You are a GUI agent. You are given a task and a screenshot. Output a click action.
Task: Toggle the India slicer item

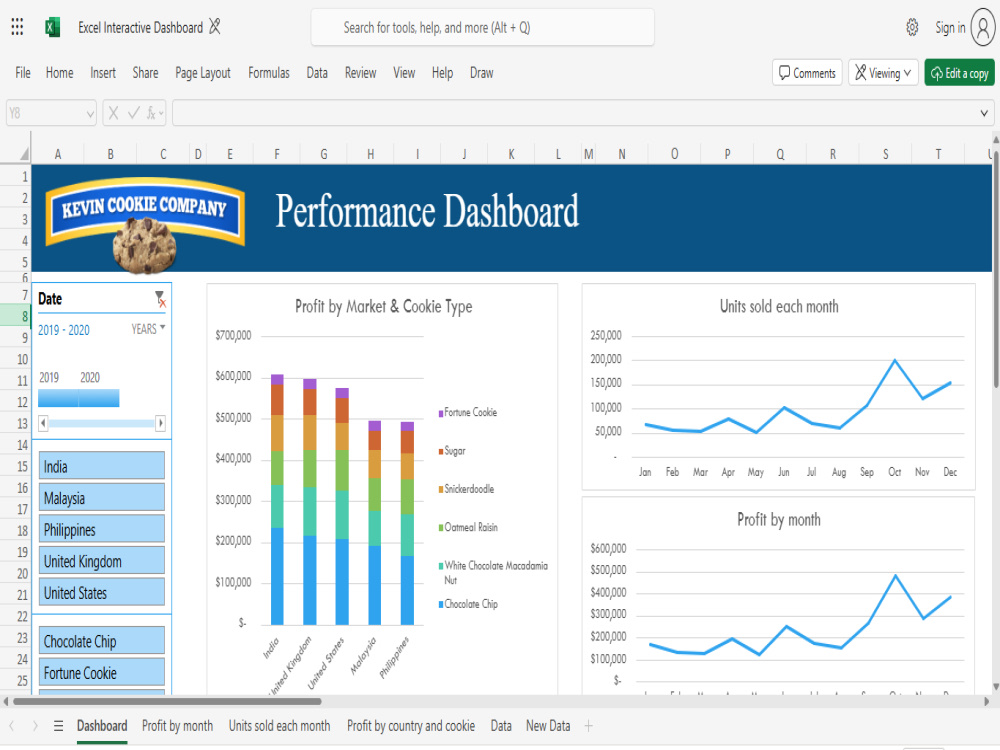click(101, 466)
